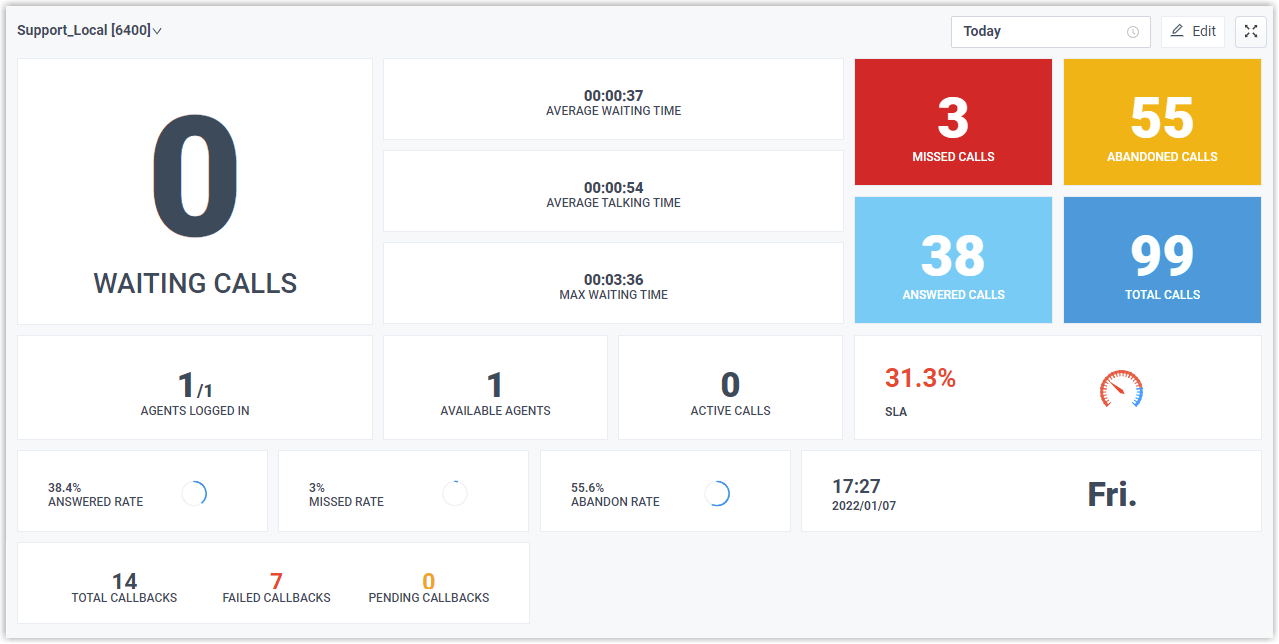The width and height of the screenshot is (1279, 644).
Task: Click the AVERAGE WAITING TIME label
Action: [x=613, y=111]
